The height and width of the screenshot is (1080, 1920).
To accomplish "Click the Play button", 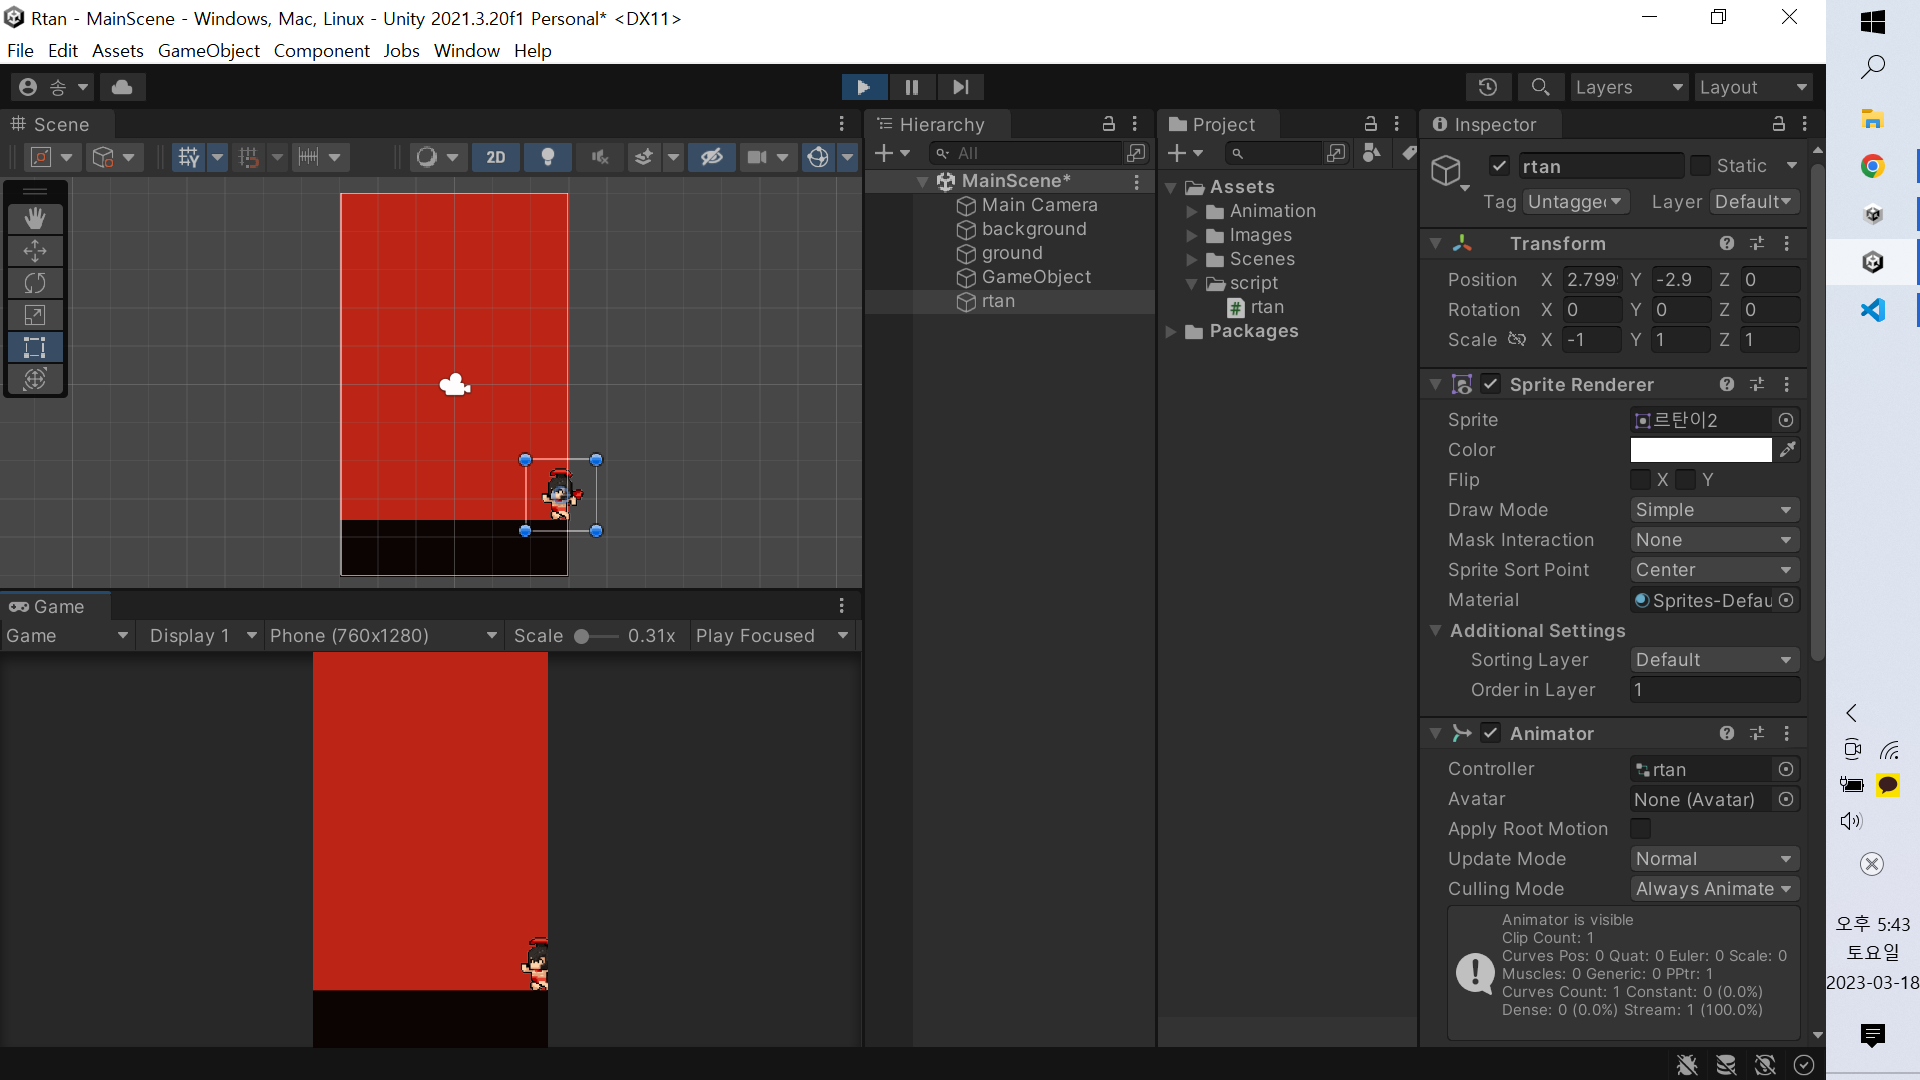I will 863,87.
